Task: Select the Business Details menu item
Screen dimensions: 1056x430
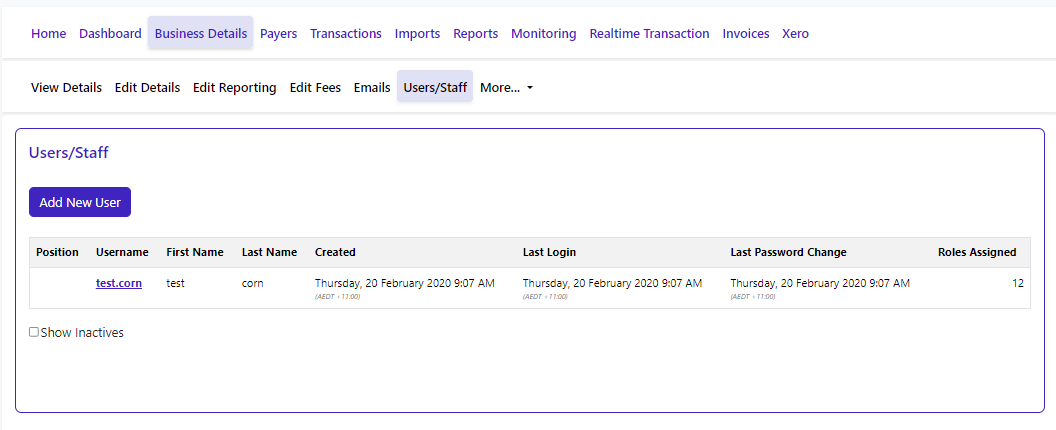Action: pos(200,33)
